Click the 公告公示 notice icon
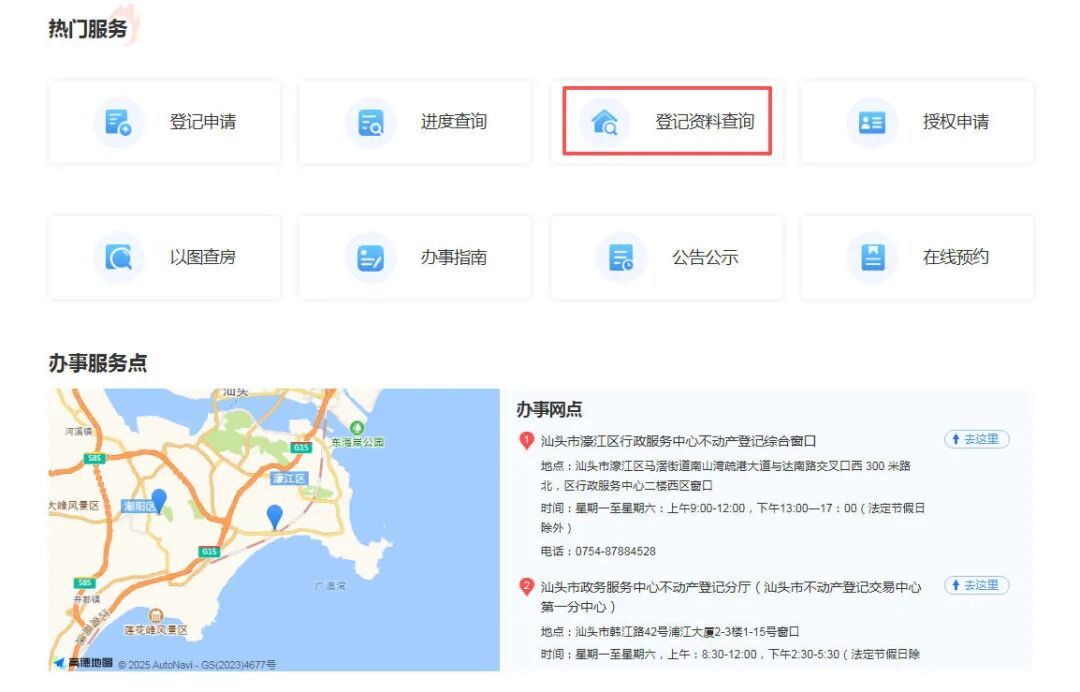 (621, 258)
